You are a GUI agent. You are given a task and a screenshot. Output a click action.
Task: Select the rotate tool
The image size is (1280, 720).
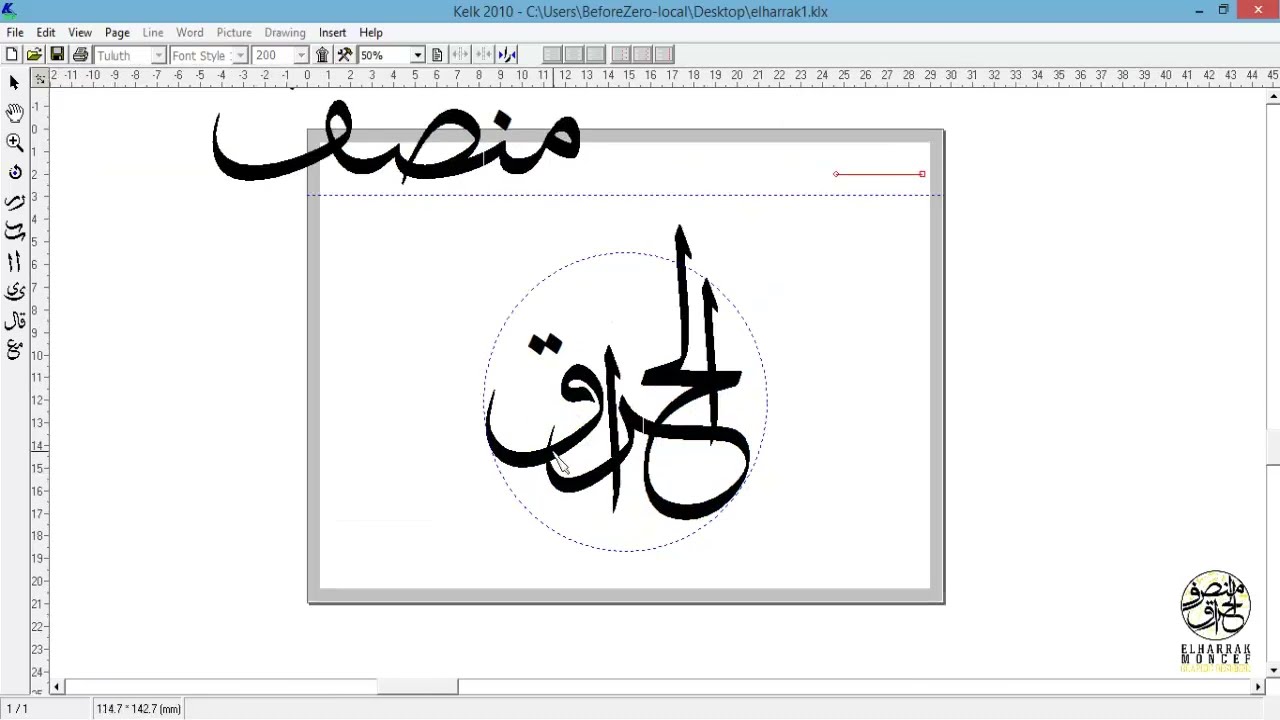pos(14,172)
